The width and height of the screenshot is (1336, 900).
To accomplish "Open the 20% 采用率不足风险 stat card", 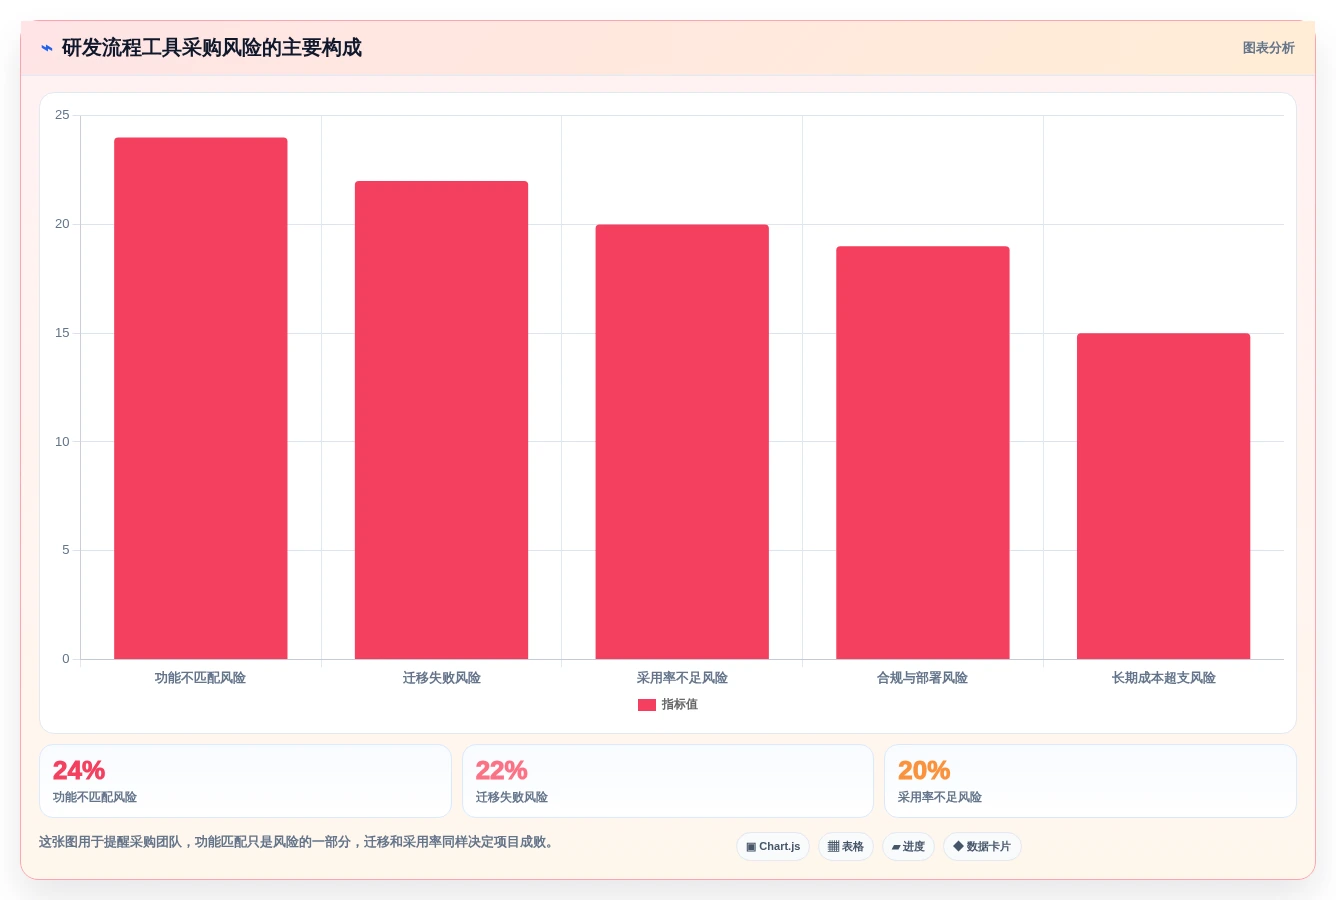I will [1090, 781].
